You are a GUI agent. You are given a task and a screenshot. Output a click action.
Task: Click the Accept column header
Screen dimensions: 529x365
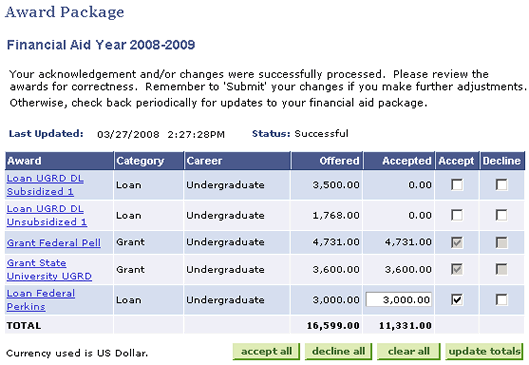coord(456,161)
